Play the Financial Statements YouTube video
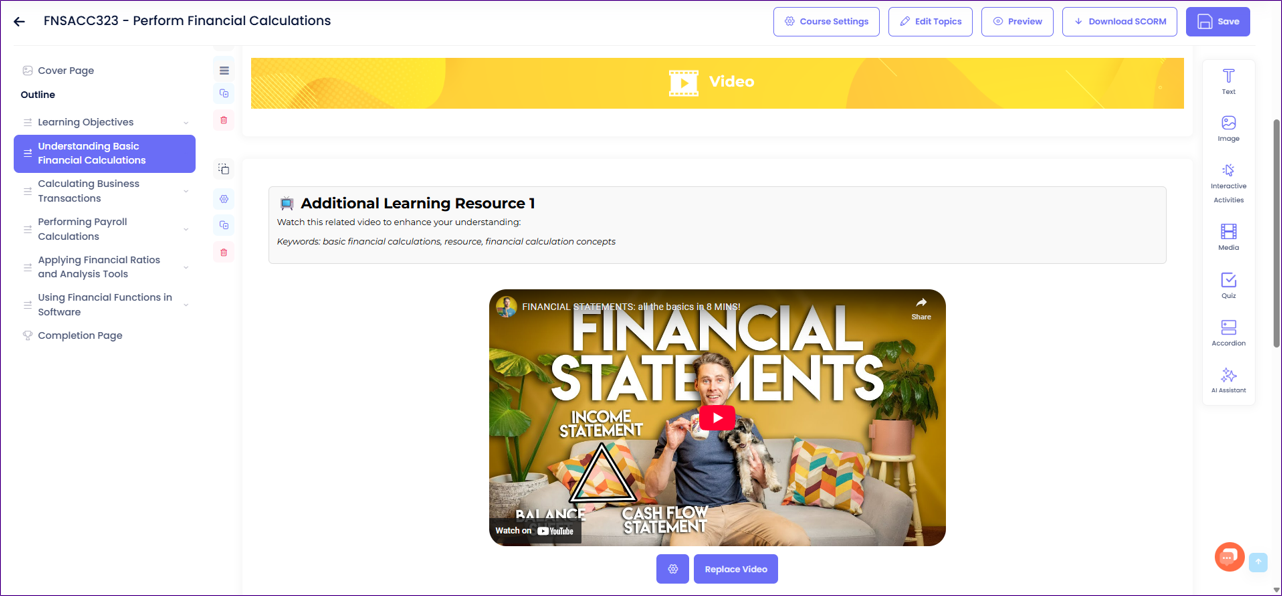This screenshot has width=1282, height=596. 717,418
